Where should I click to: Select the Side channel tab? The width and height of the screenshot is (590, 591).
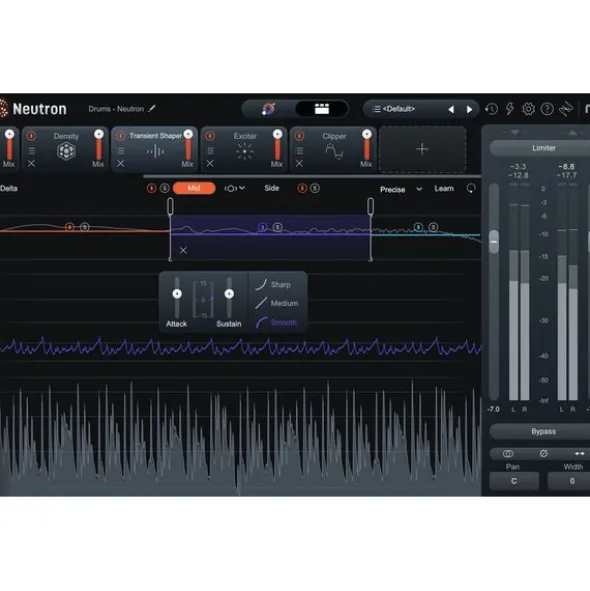[x=271, y=188]
